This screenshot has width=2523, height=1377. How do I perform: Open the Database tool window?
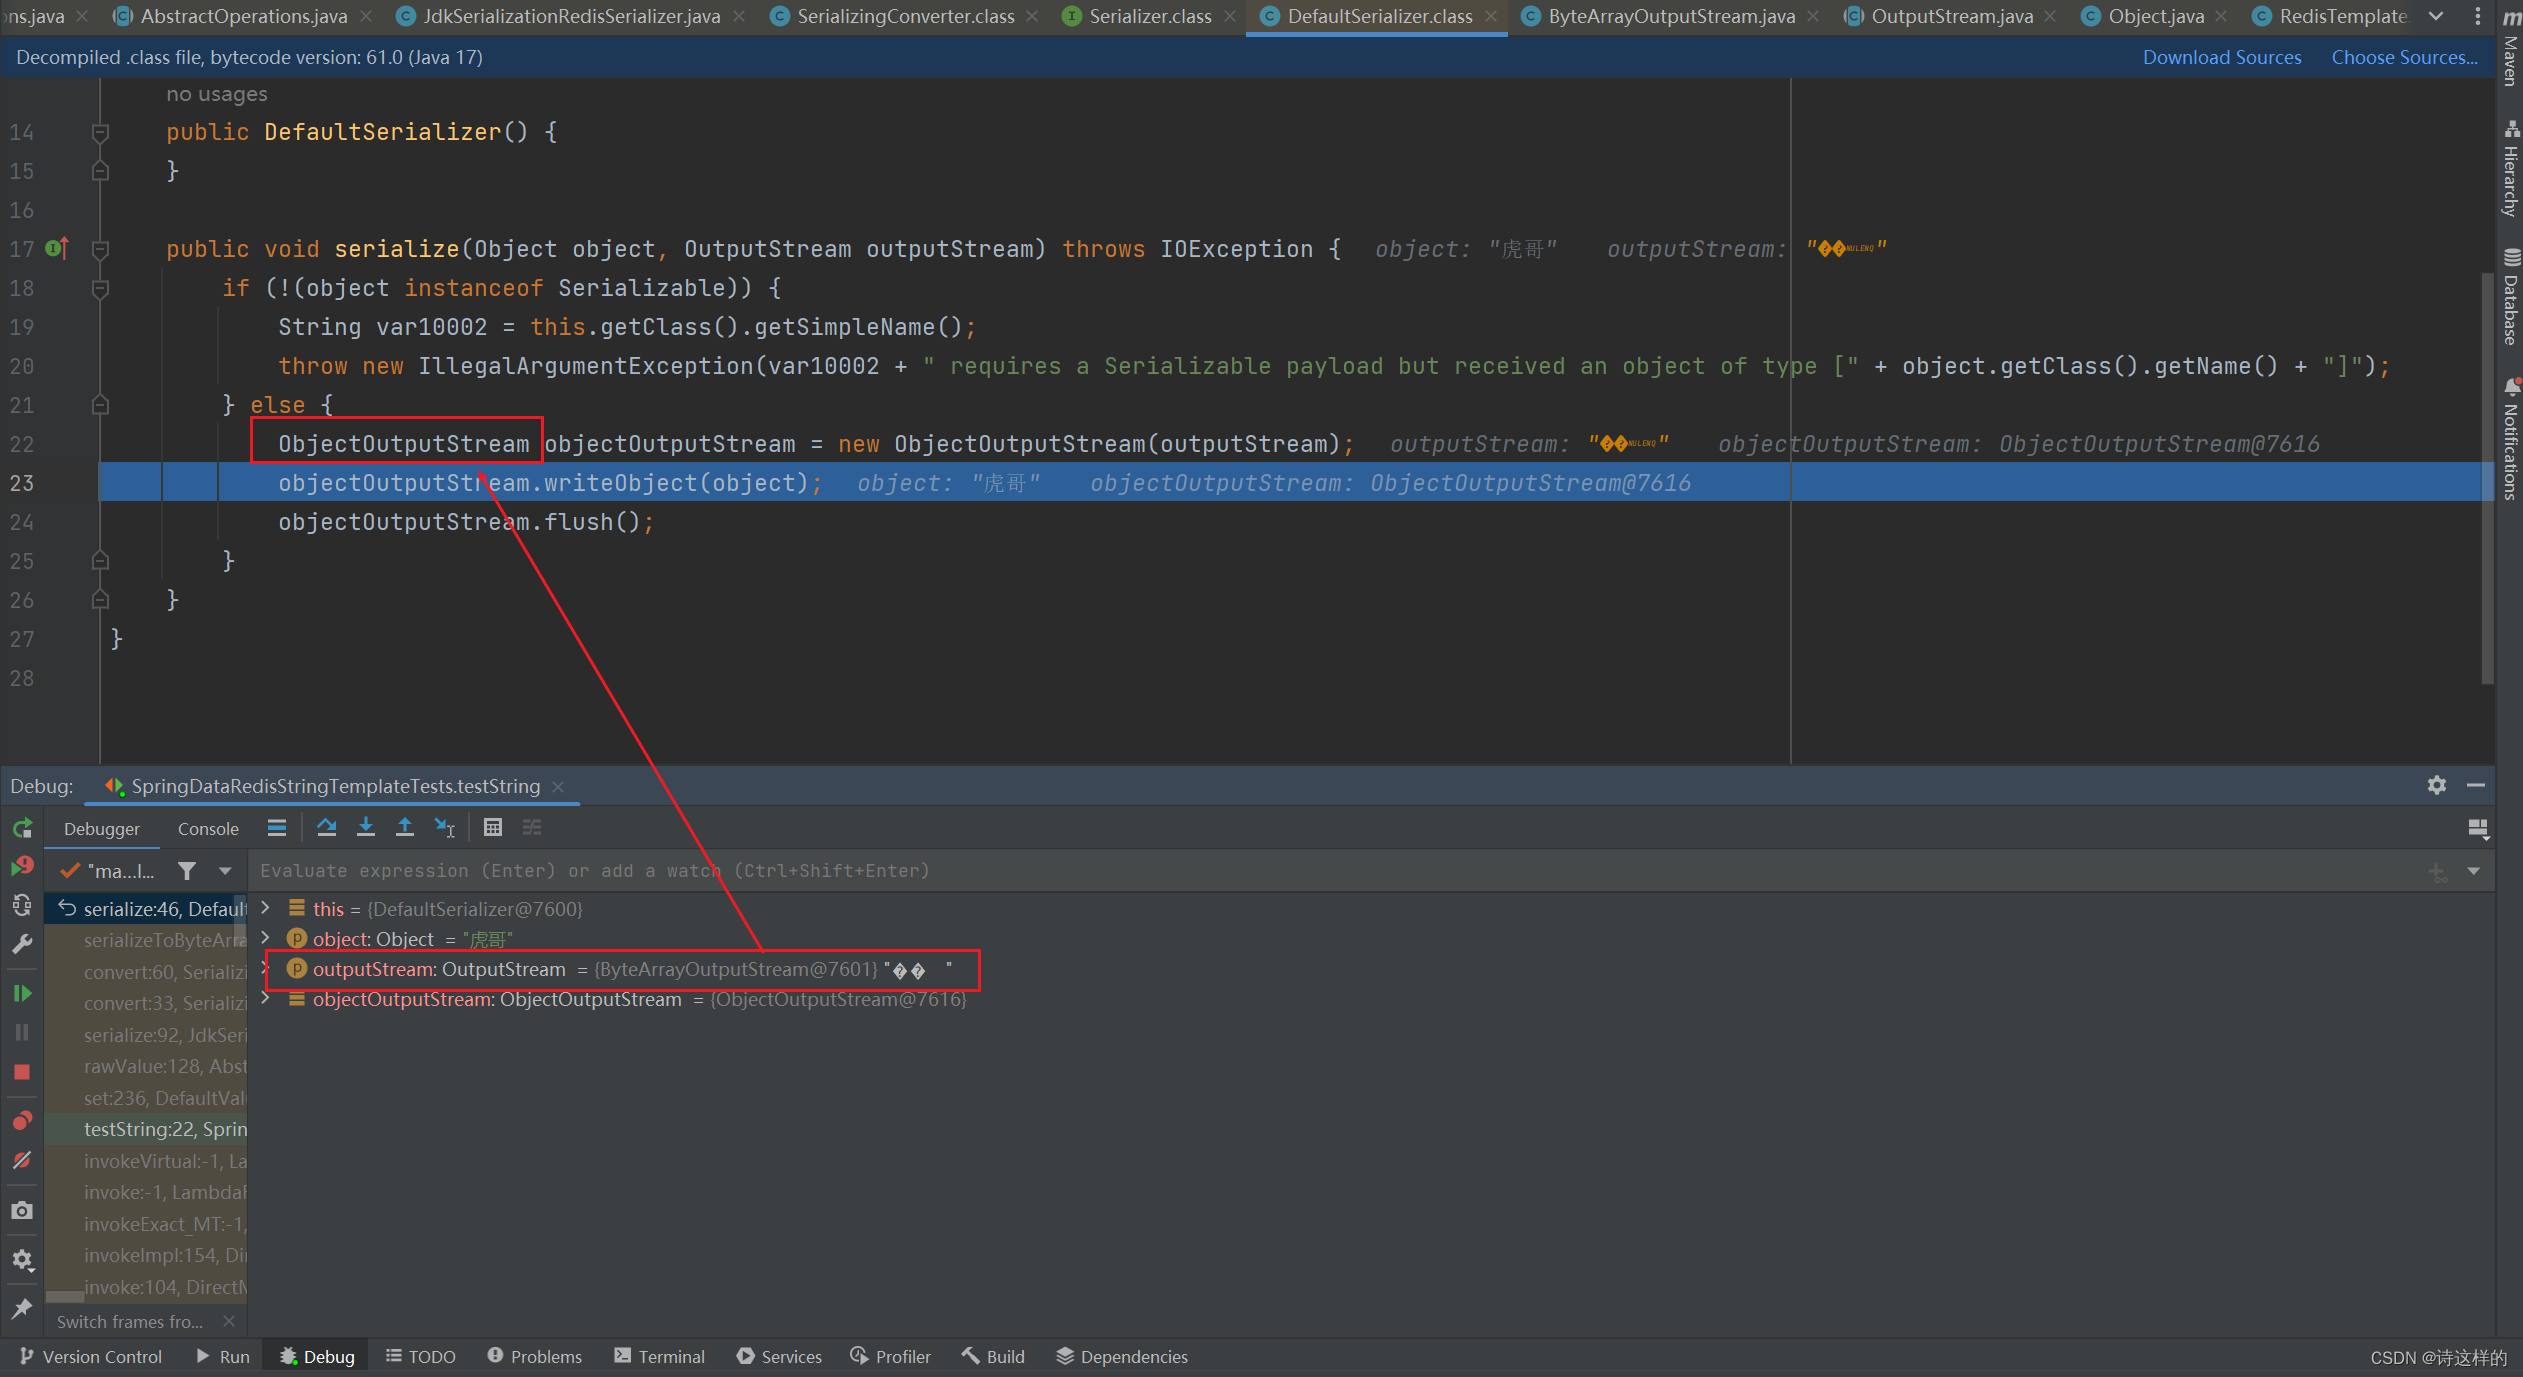2510,297
